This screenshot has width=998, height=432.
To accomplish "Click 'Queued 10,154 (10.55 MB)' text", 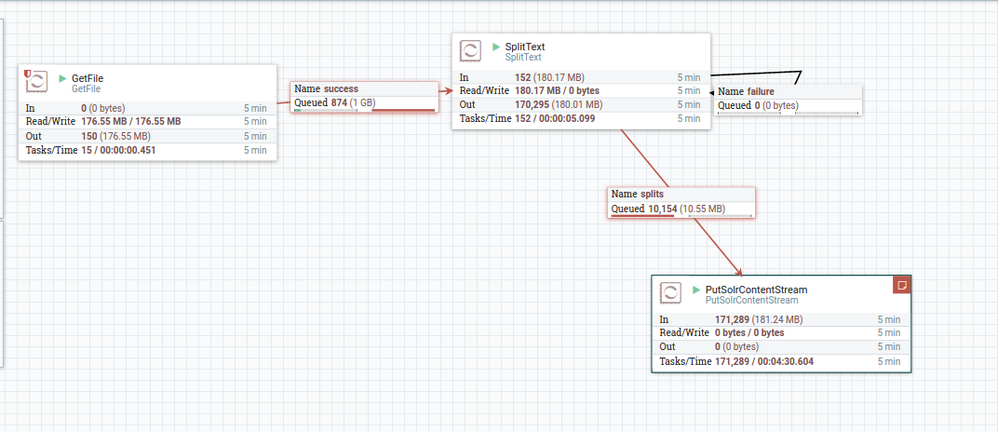I will (x=668, y=209).
